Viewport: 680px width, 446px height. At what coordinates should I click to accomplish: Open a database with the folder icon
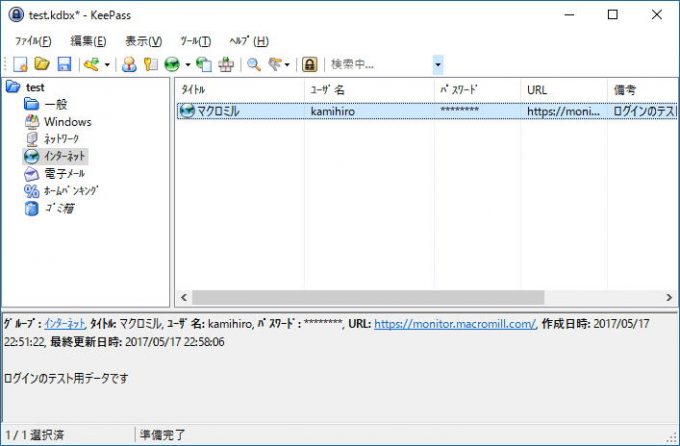tap(42, 64)
